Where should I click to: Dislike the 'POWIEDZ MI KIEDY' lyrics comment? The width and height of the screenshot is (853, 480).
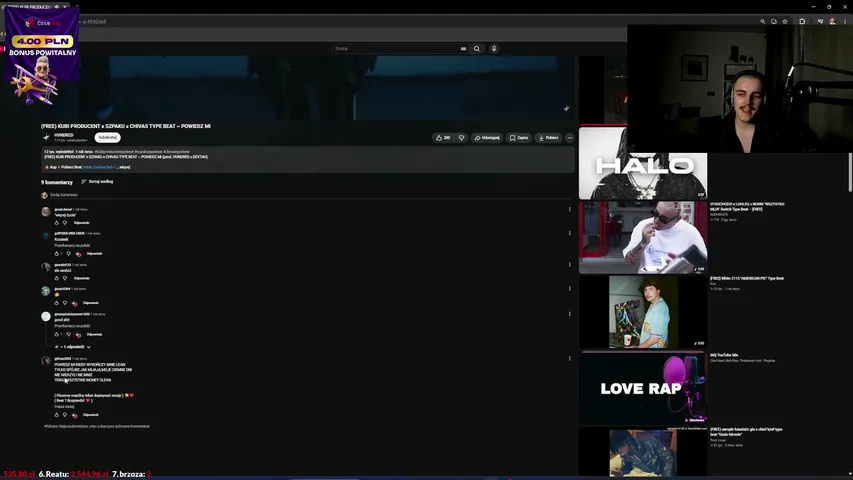(x=65, y=415)
